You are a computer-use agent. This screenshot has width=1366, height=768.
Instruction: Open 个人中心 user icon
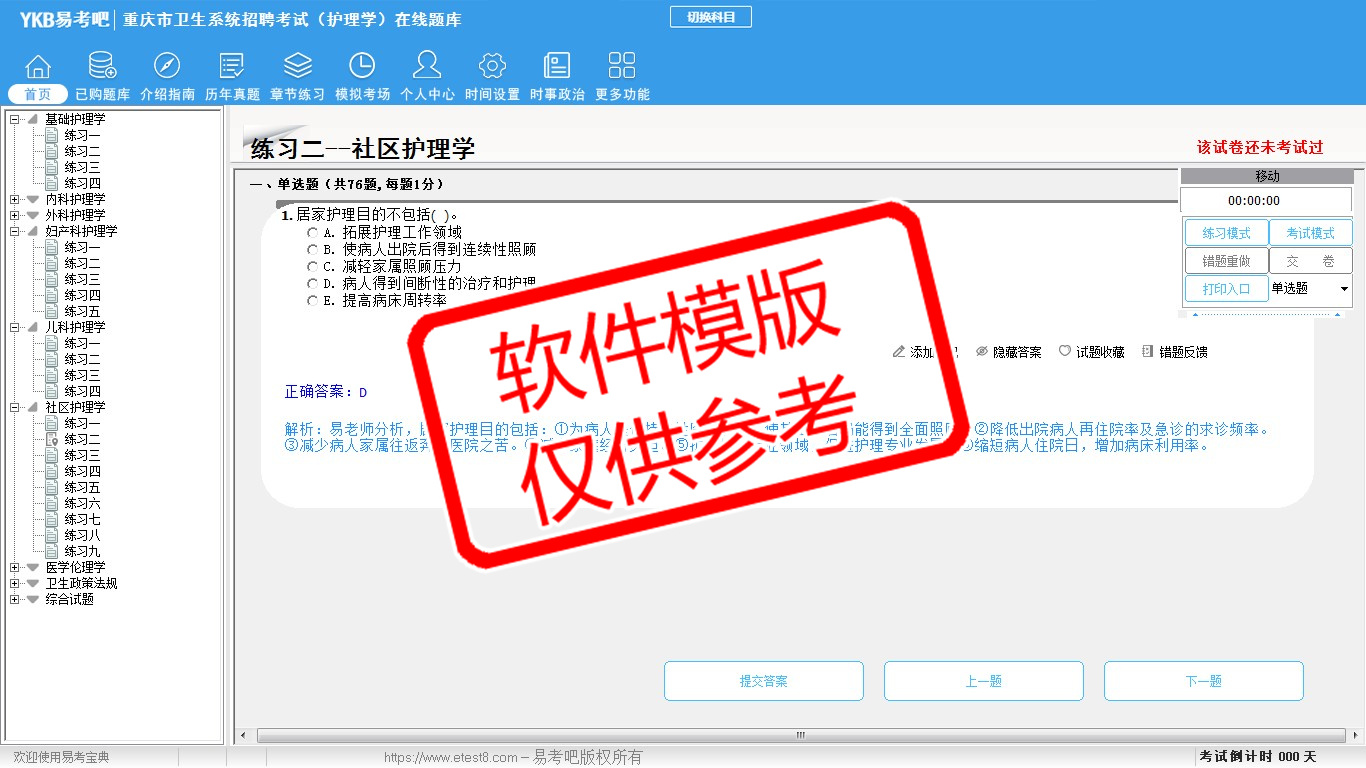[427, 67]
